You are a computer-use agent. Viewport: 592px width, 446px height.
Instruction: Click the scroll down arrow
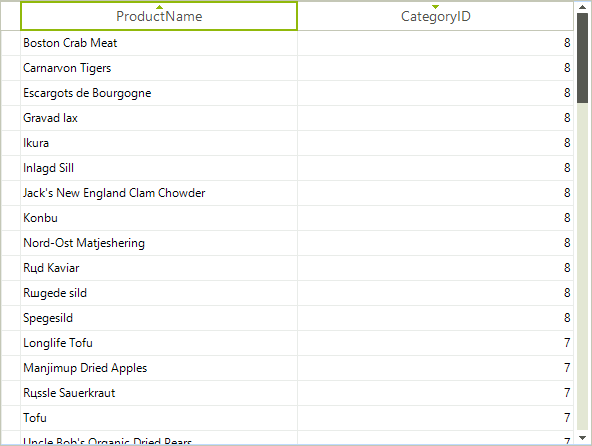click(x=582, y=438)
